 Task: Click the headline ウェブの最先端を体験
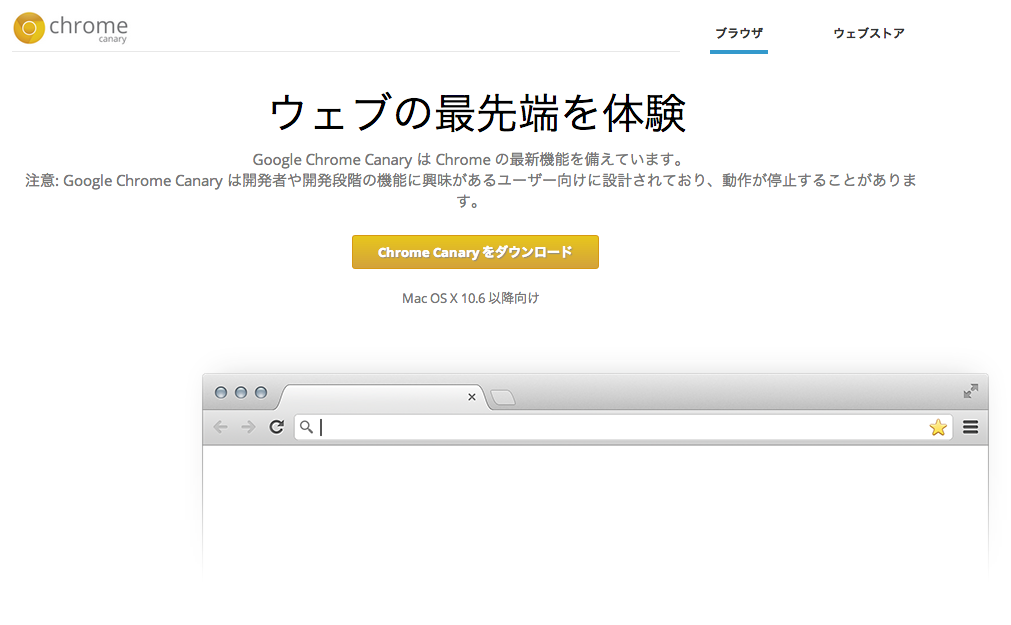click(476, 113)
